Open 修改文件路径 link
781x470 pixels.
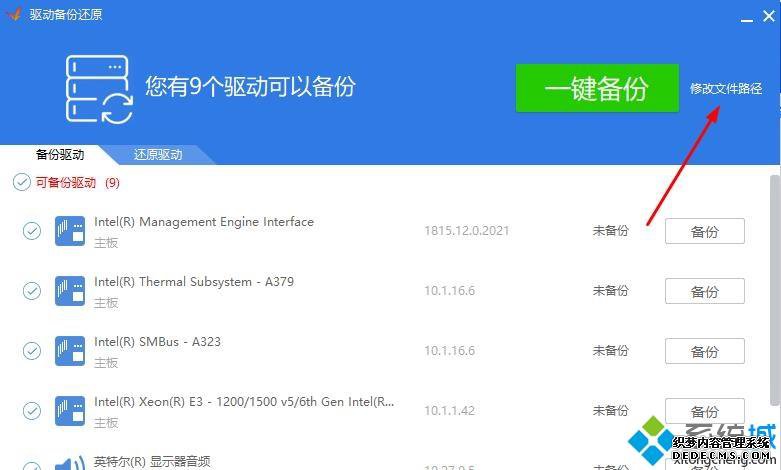click(x=726, y=89)
